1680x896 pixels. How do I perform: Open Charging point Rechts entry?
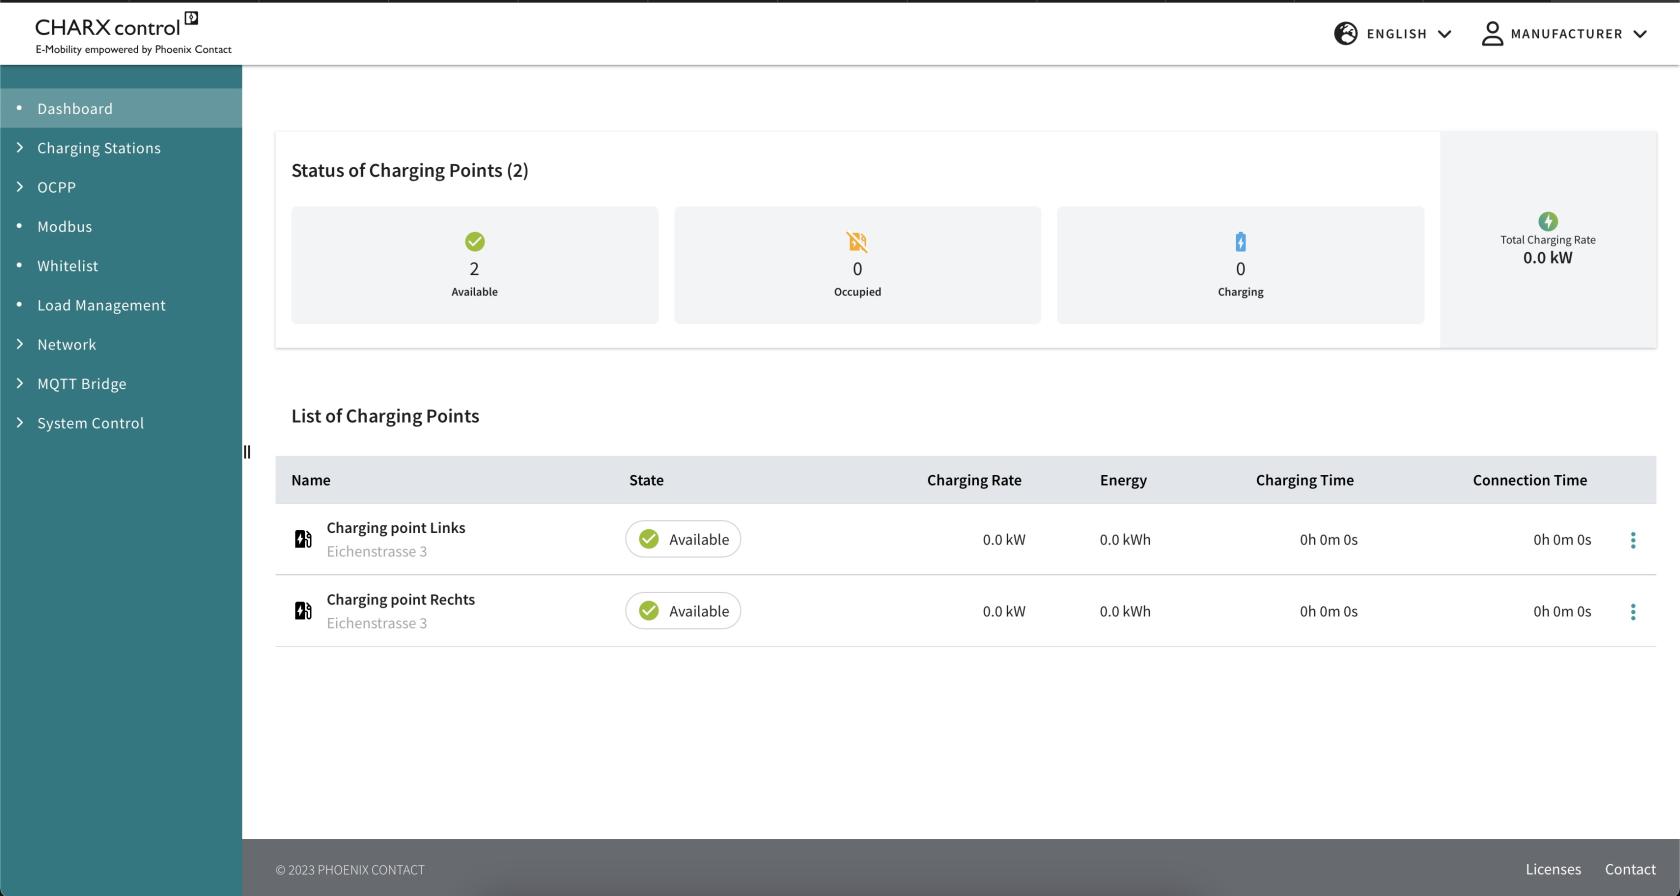click(x=401, y=600)
